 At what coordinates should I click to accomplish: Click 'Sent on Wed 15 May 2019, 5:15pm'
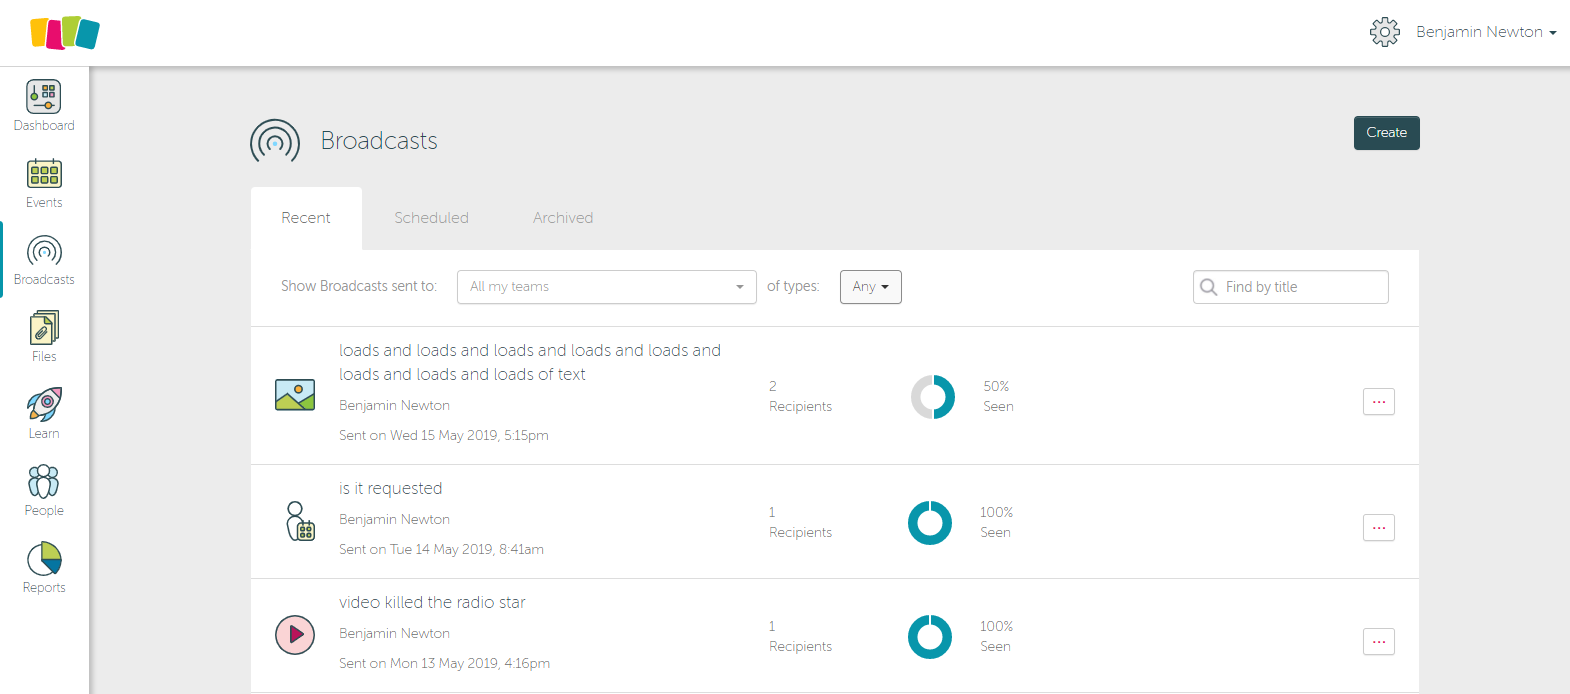[x=444, y=435]
